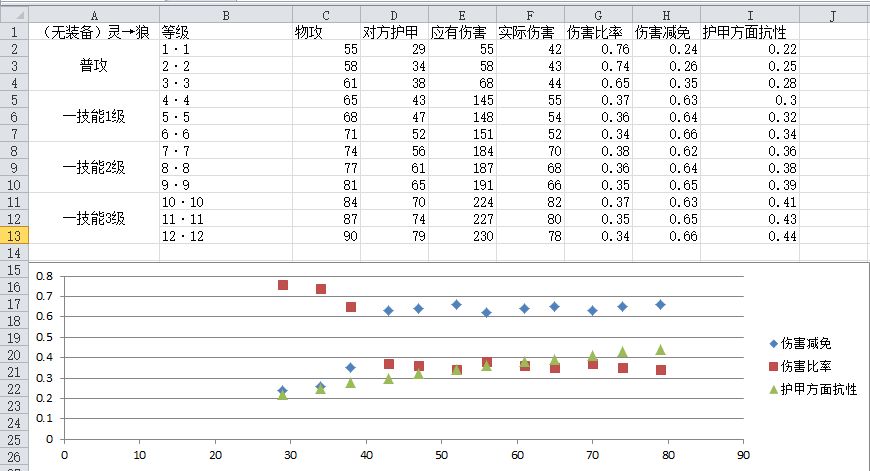Select the green 护甲方面抗性 legend entry
870x471 pixels.
point(813,389)
